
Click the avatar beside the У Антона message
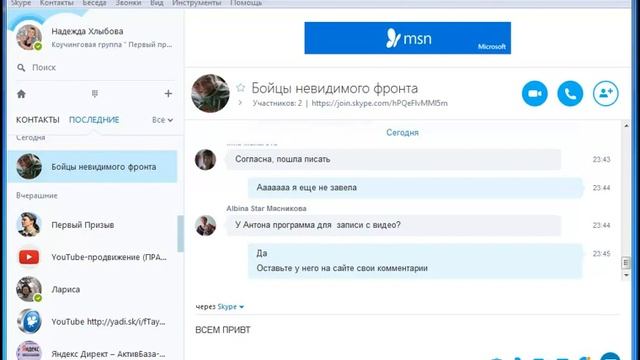pyautogui.click(x=205, y=225)
